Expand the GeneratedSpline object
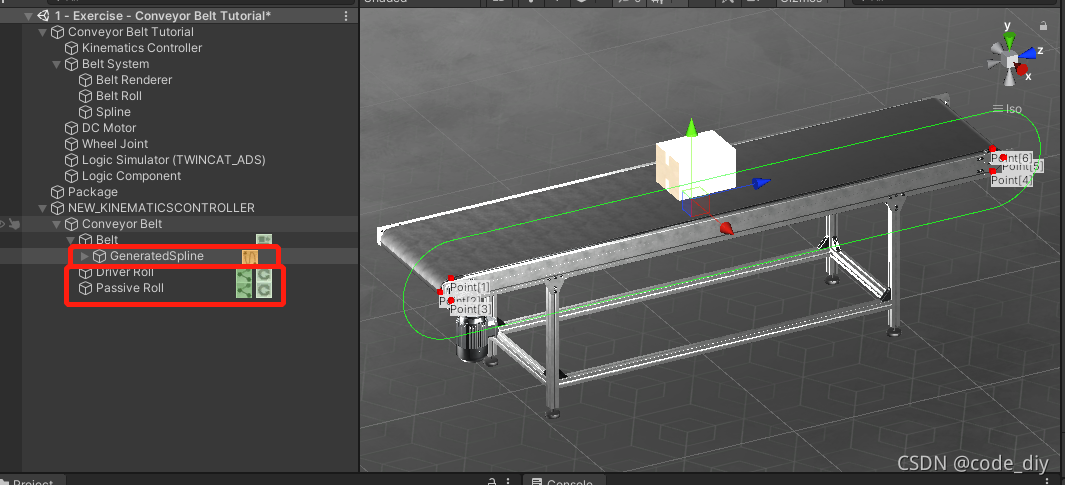Image resolution: width=1065 pixels, height=485 pixels. pos(85,256)
